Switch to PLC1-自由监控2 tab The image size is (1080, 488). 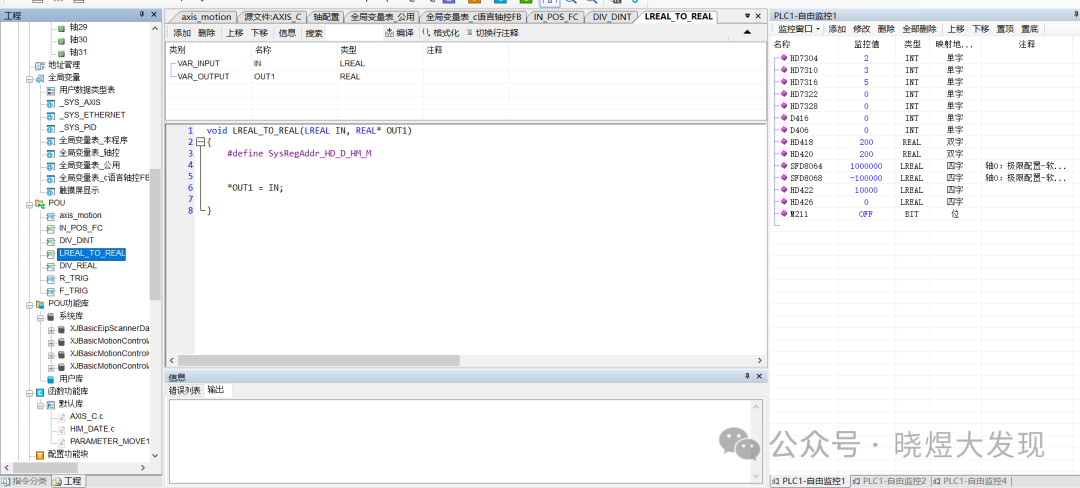click(x=892, y=480)
